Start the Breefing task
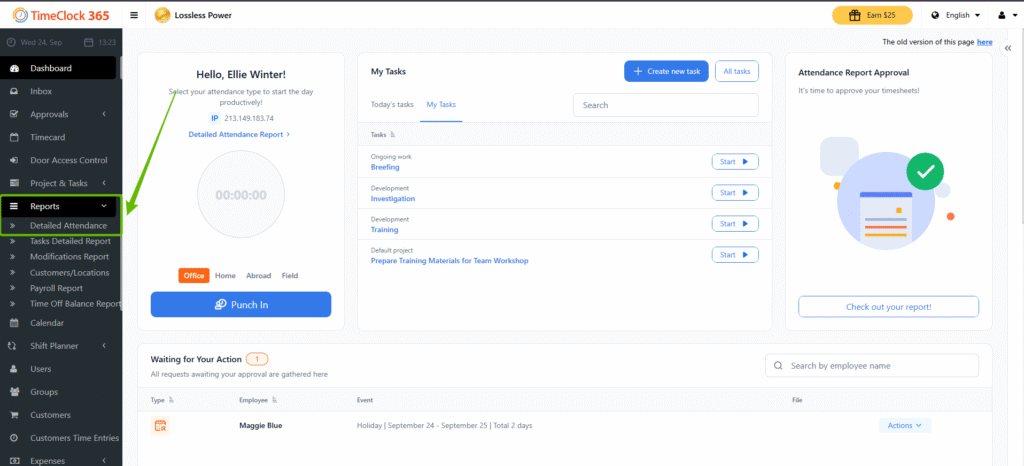The image size is (1024, 466). pos(735,162)
